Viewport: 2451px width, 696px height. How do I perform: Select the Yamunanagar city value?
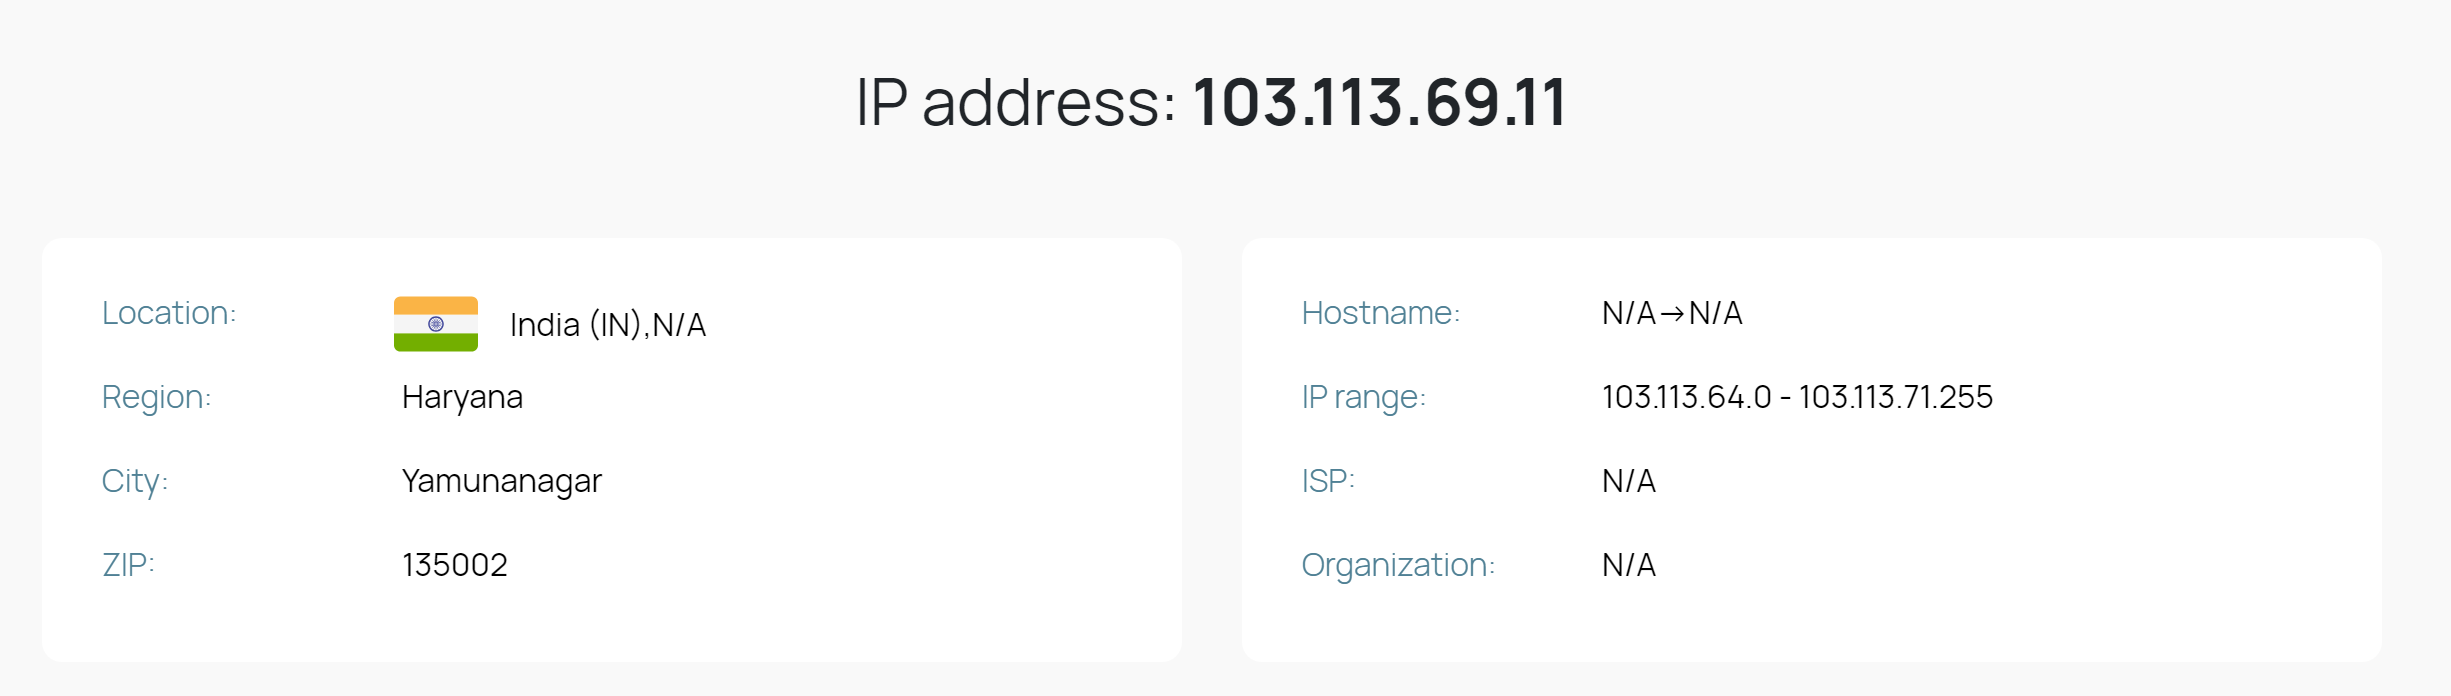coord(502,481)
